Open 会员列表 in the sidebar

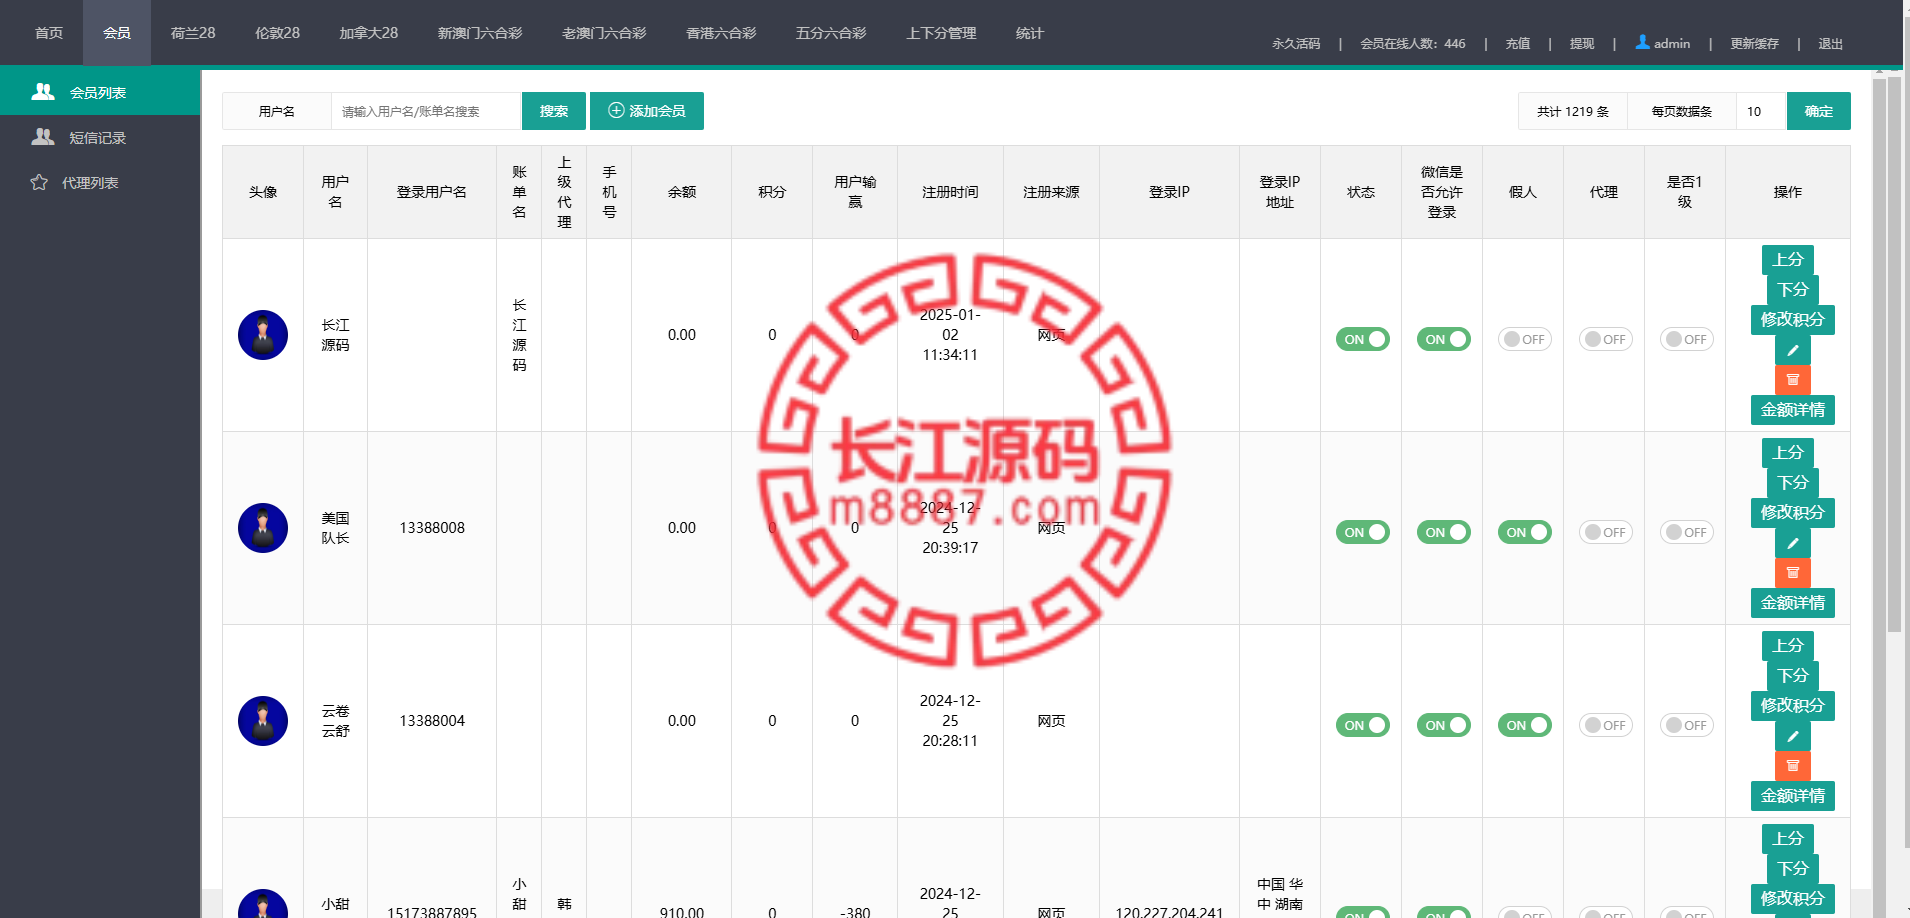100,92
